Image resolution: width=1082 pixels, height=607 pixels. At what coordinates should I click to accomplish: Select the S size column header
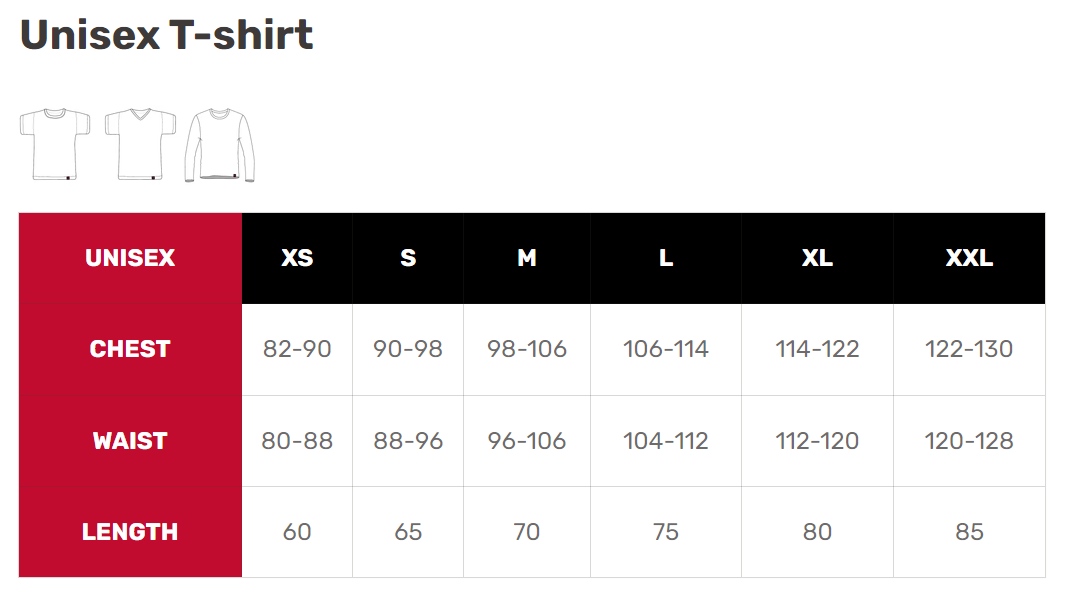[x=408, y=258]
